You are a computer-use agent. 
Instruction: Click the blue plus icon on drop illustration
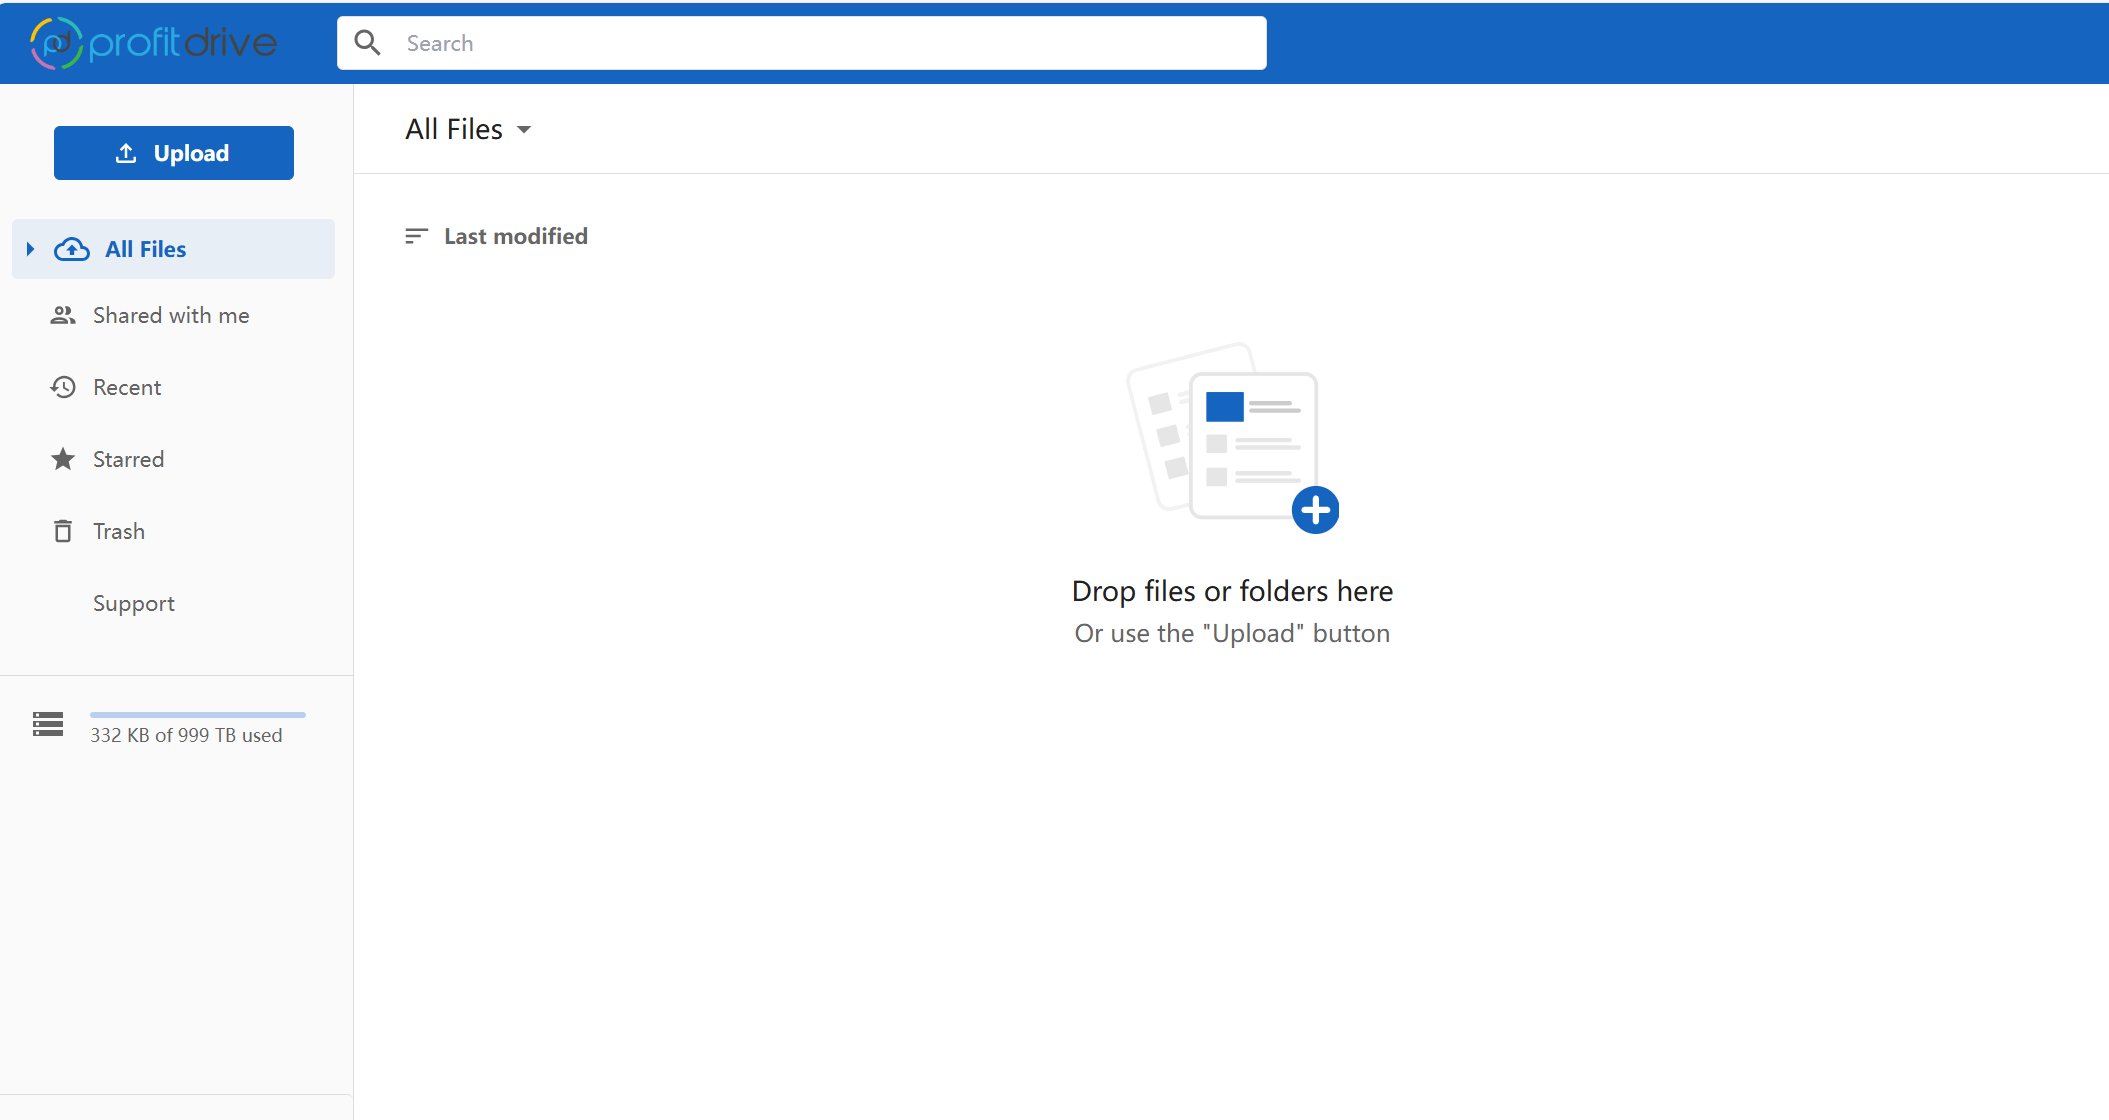(1315, 510)
